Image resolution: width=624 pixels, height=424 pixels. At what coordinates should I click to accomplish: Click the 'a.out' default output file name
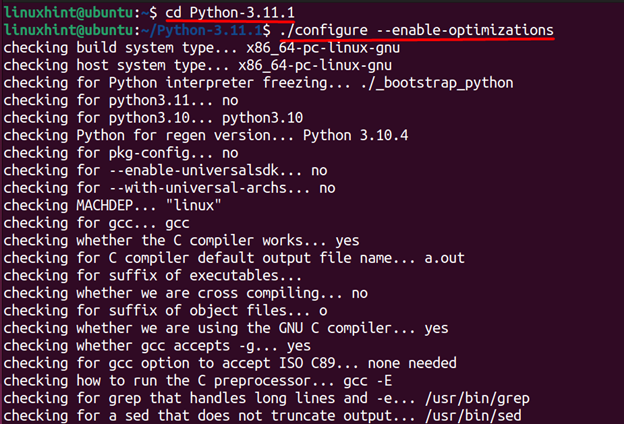[x=445, y=258]
